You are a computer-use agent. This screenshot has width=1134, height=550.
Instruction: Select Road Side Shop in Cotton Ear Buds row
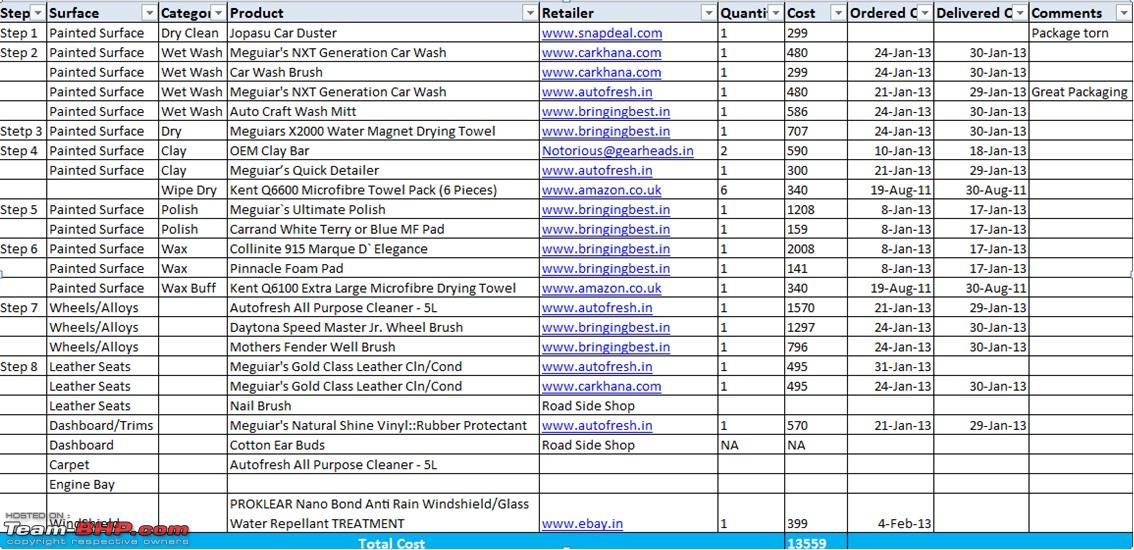(628, 445)
